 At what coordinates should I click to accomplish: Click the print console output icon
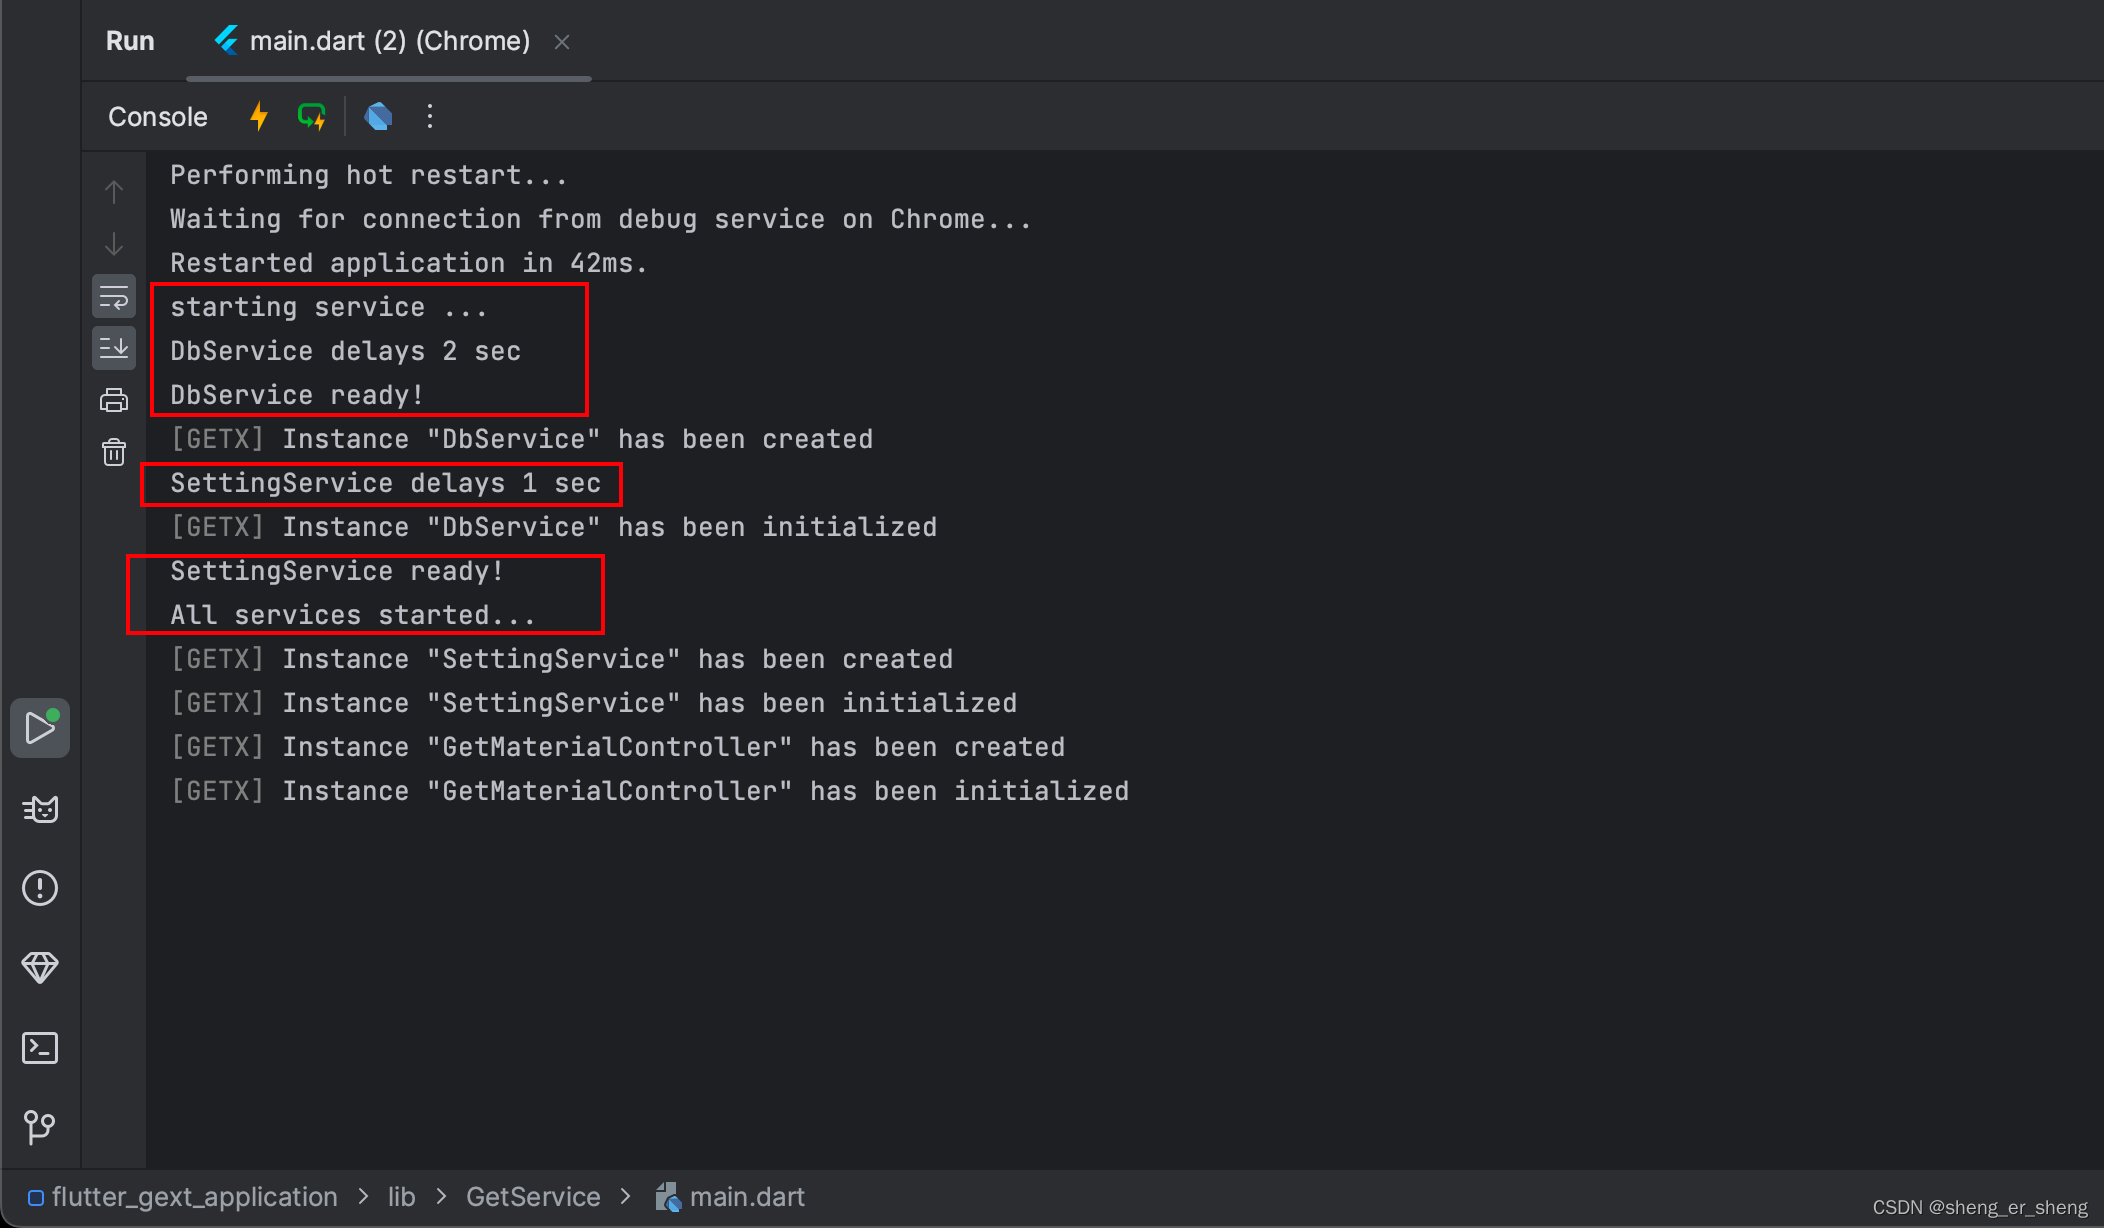[114, 400]
